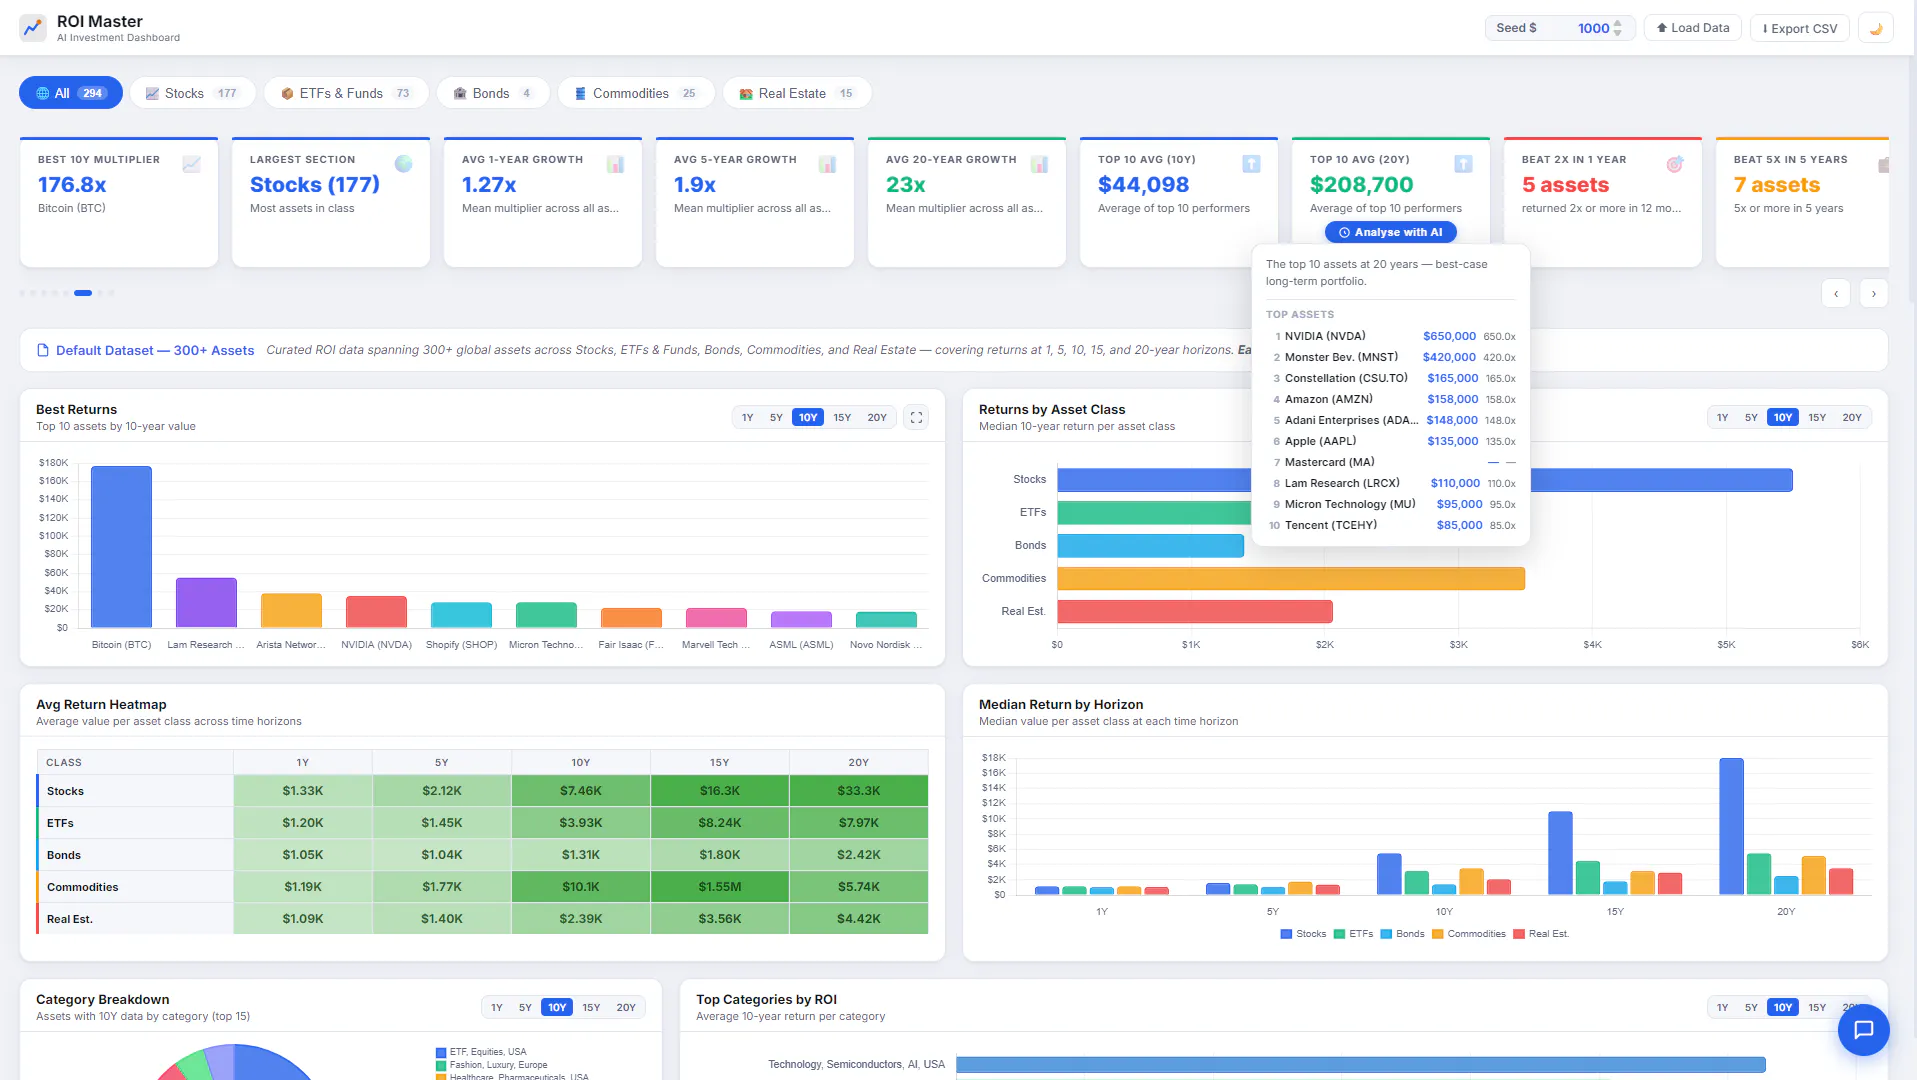This screenshot has width=1917, height=1080.
Task: Click the Bonds 1Y heatmap cell $1.05K
Action: pos(303,855)
